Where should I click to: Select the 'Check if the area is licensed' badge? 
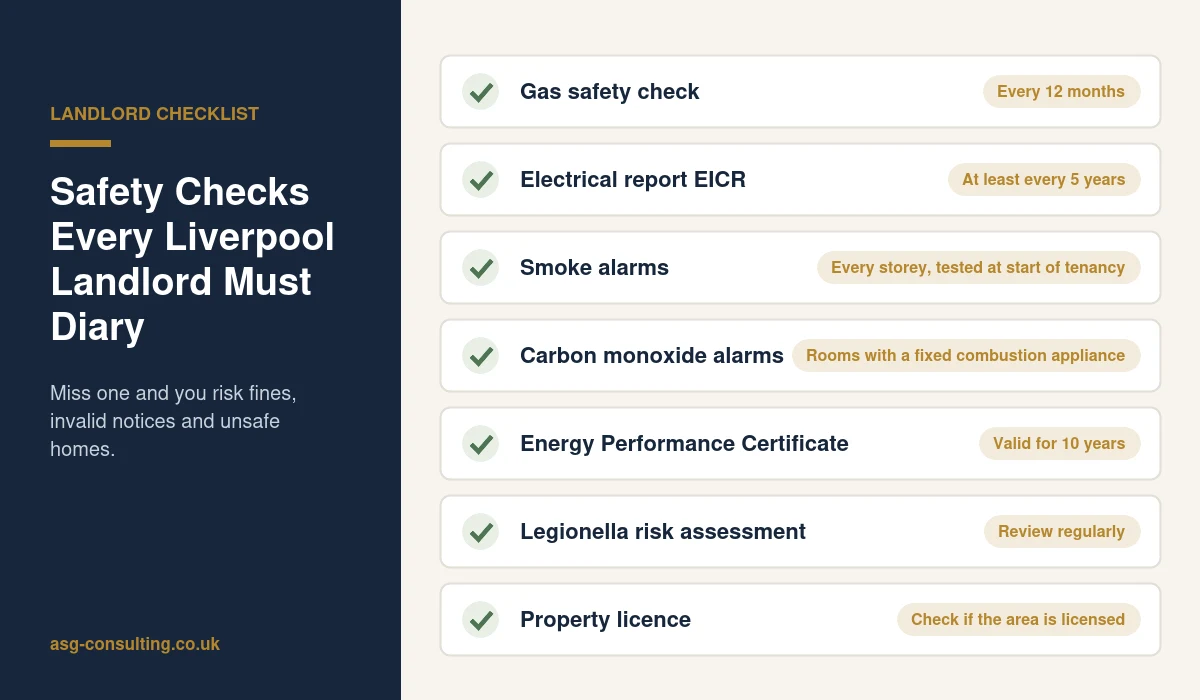pos(1018,620)
